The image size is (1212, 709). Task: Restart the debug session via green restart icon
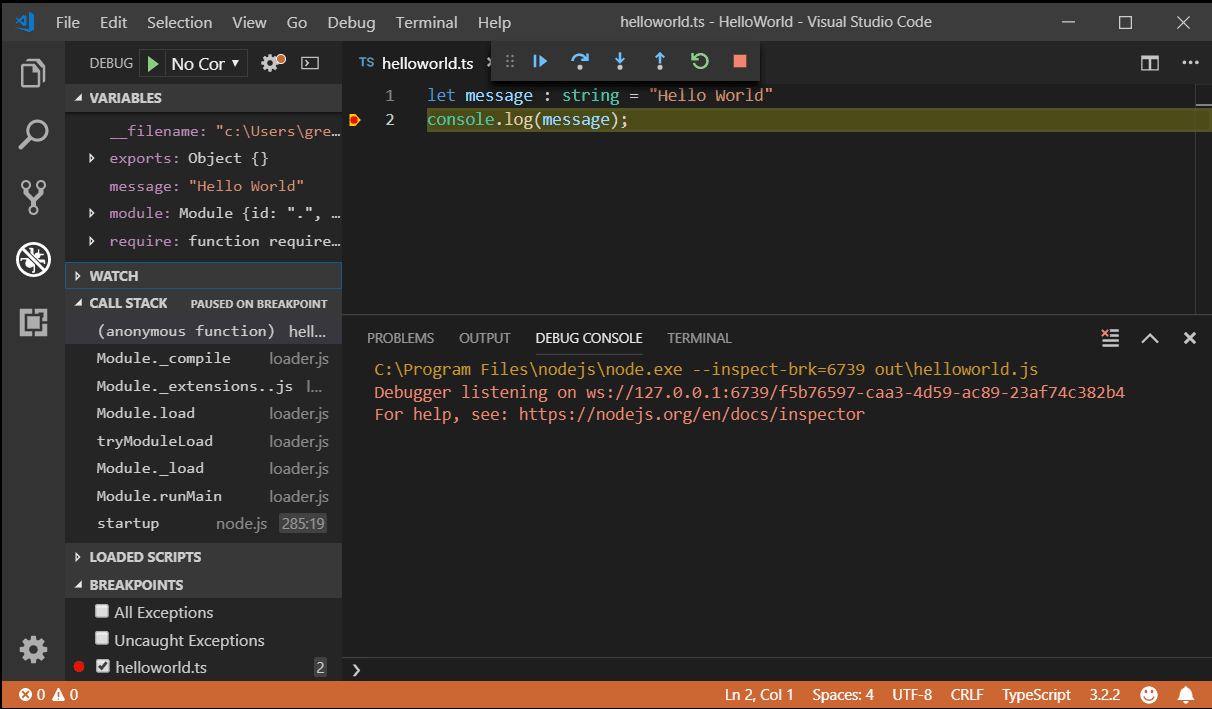(x=699, y=61)
